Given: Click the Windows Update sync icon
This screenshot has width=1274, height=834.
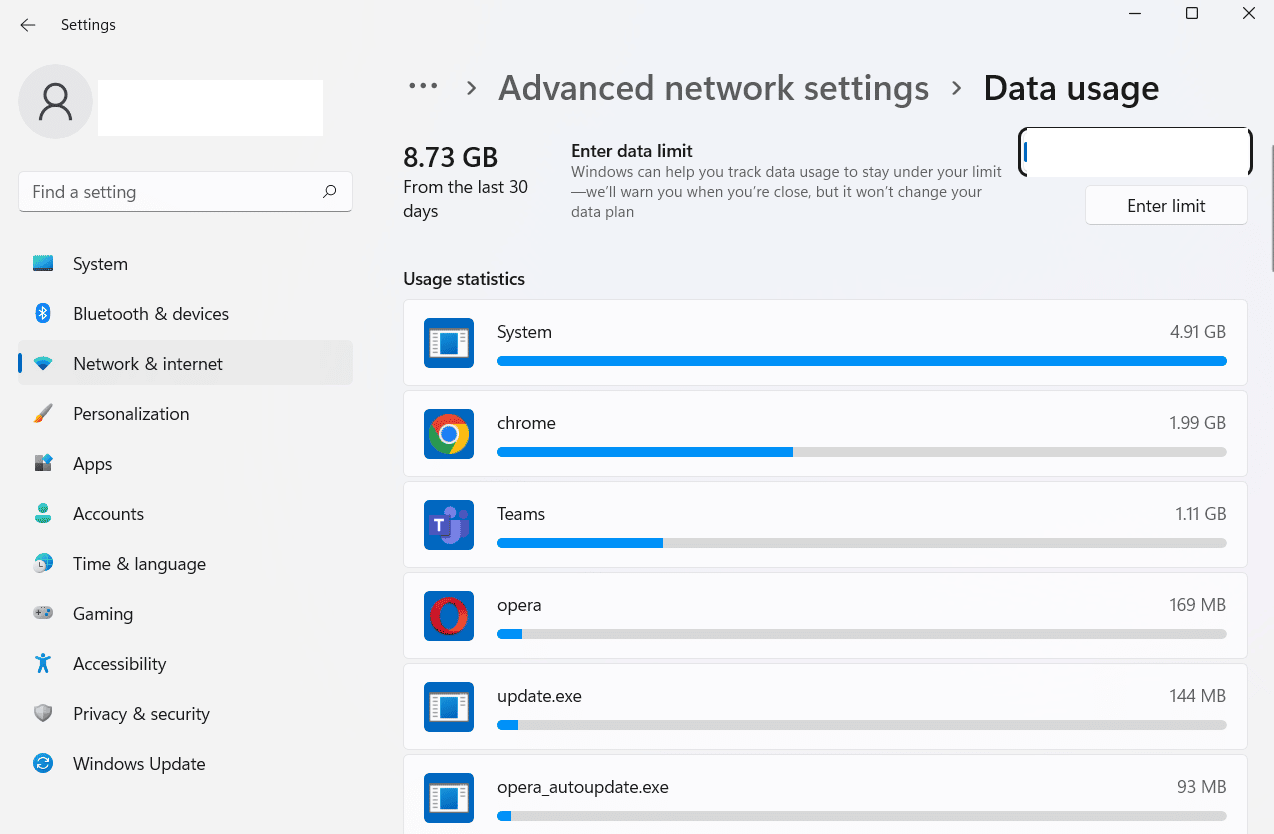Looking at the screenshot, I should pyautogui.click(x=43, y=764).
